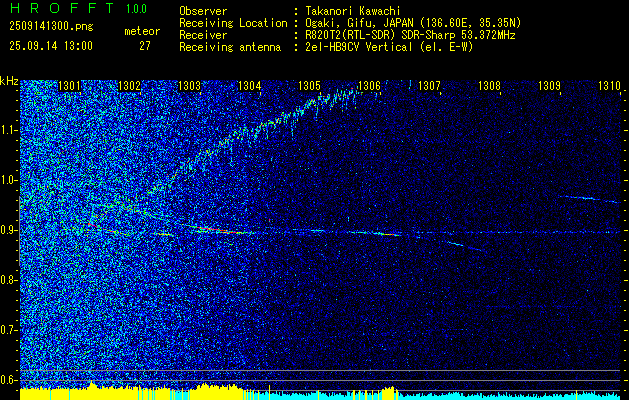Click the 1303 time marker
This screenshot has height=400, width=629.
pyautogui.click(x=189, y=86)
